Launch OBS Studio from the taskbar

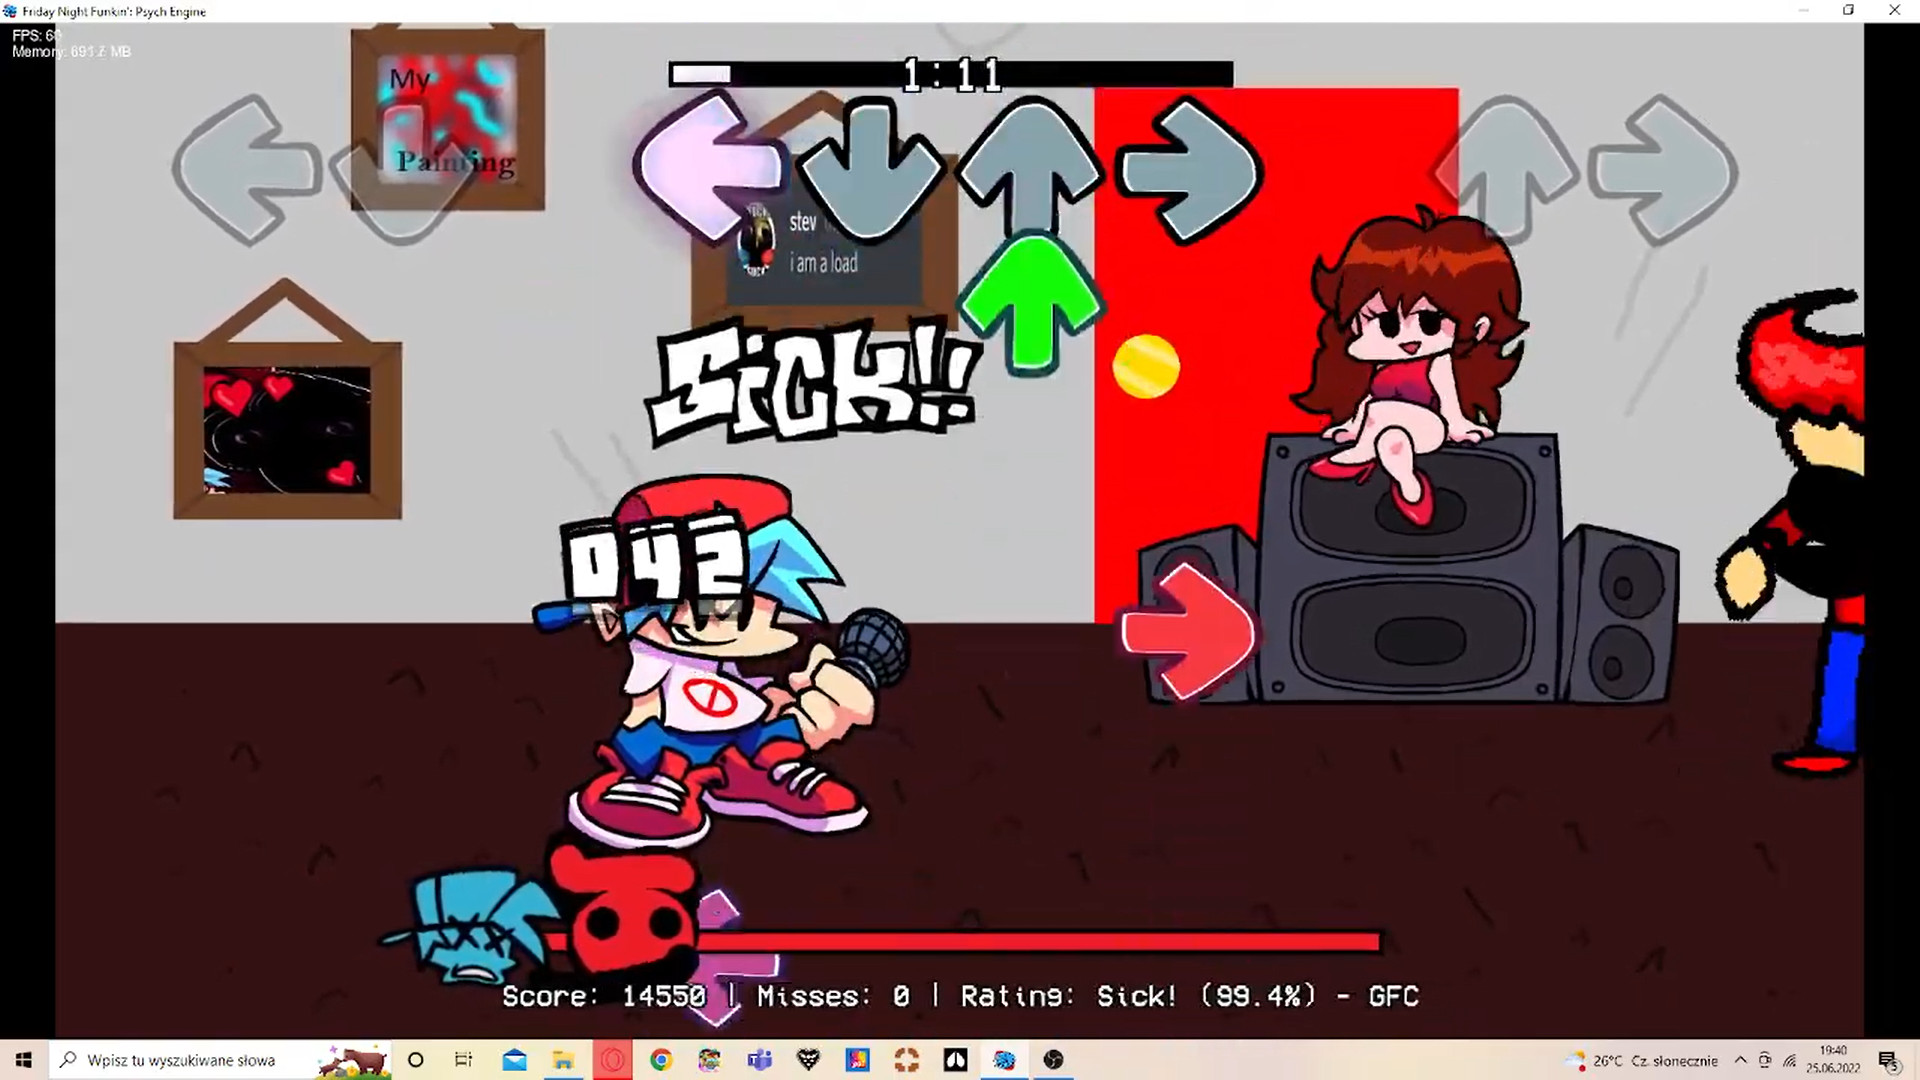click(1053, 1060)
